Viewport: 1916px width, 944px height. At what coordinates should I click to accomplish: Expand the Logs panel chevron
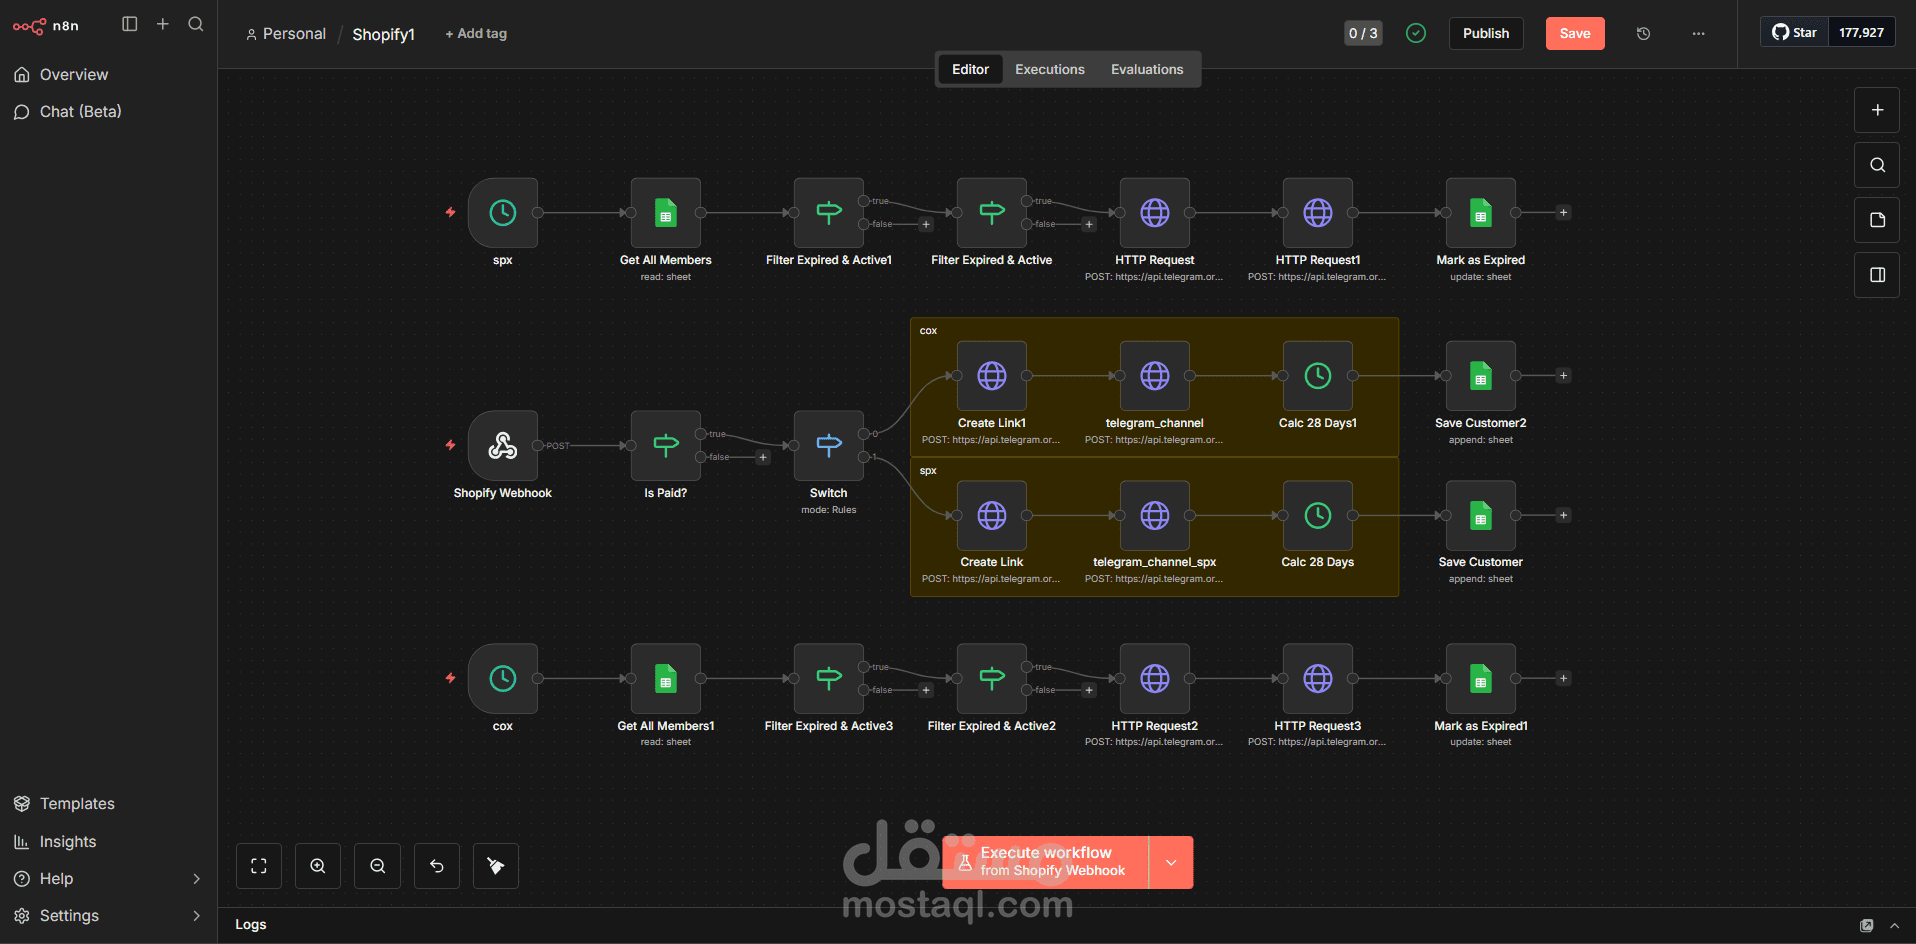point(1894,926)
